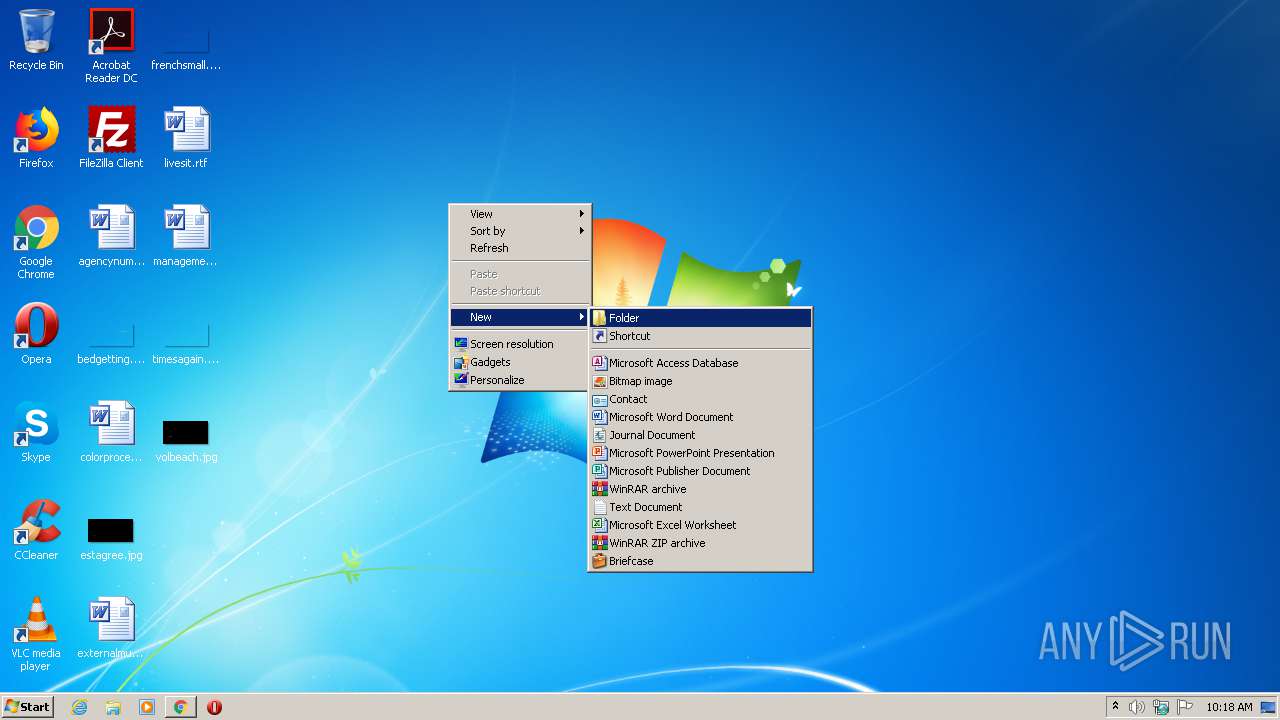
Task: Launch Internet Explorer from the taskbar
Action: [80, 707]
